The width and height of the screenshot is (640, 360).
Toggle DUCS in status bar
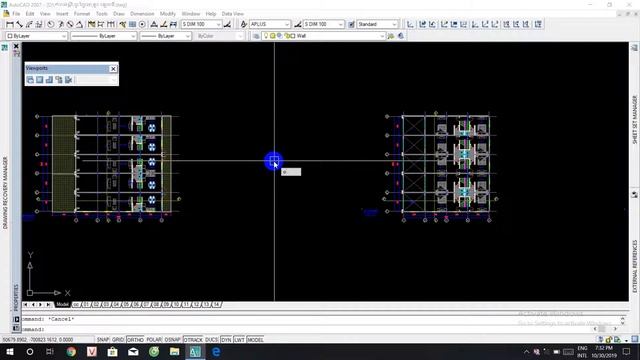point(211,340)
